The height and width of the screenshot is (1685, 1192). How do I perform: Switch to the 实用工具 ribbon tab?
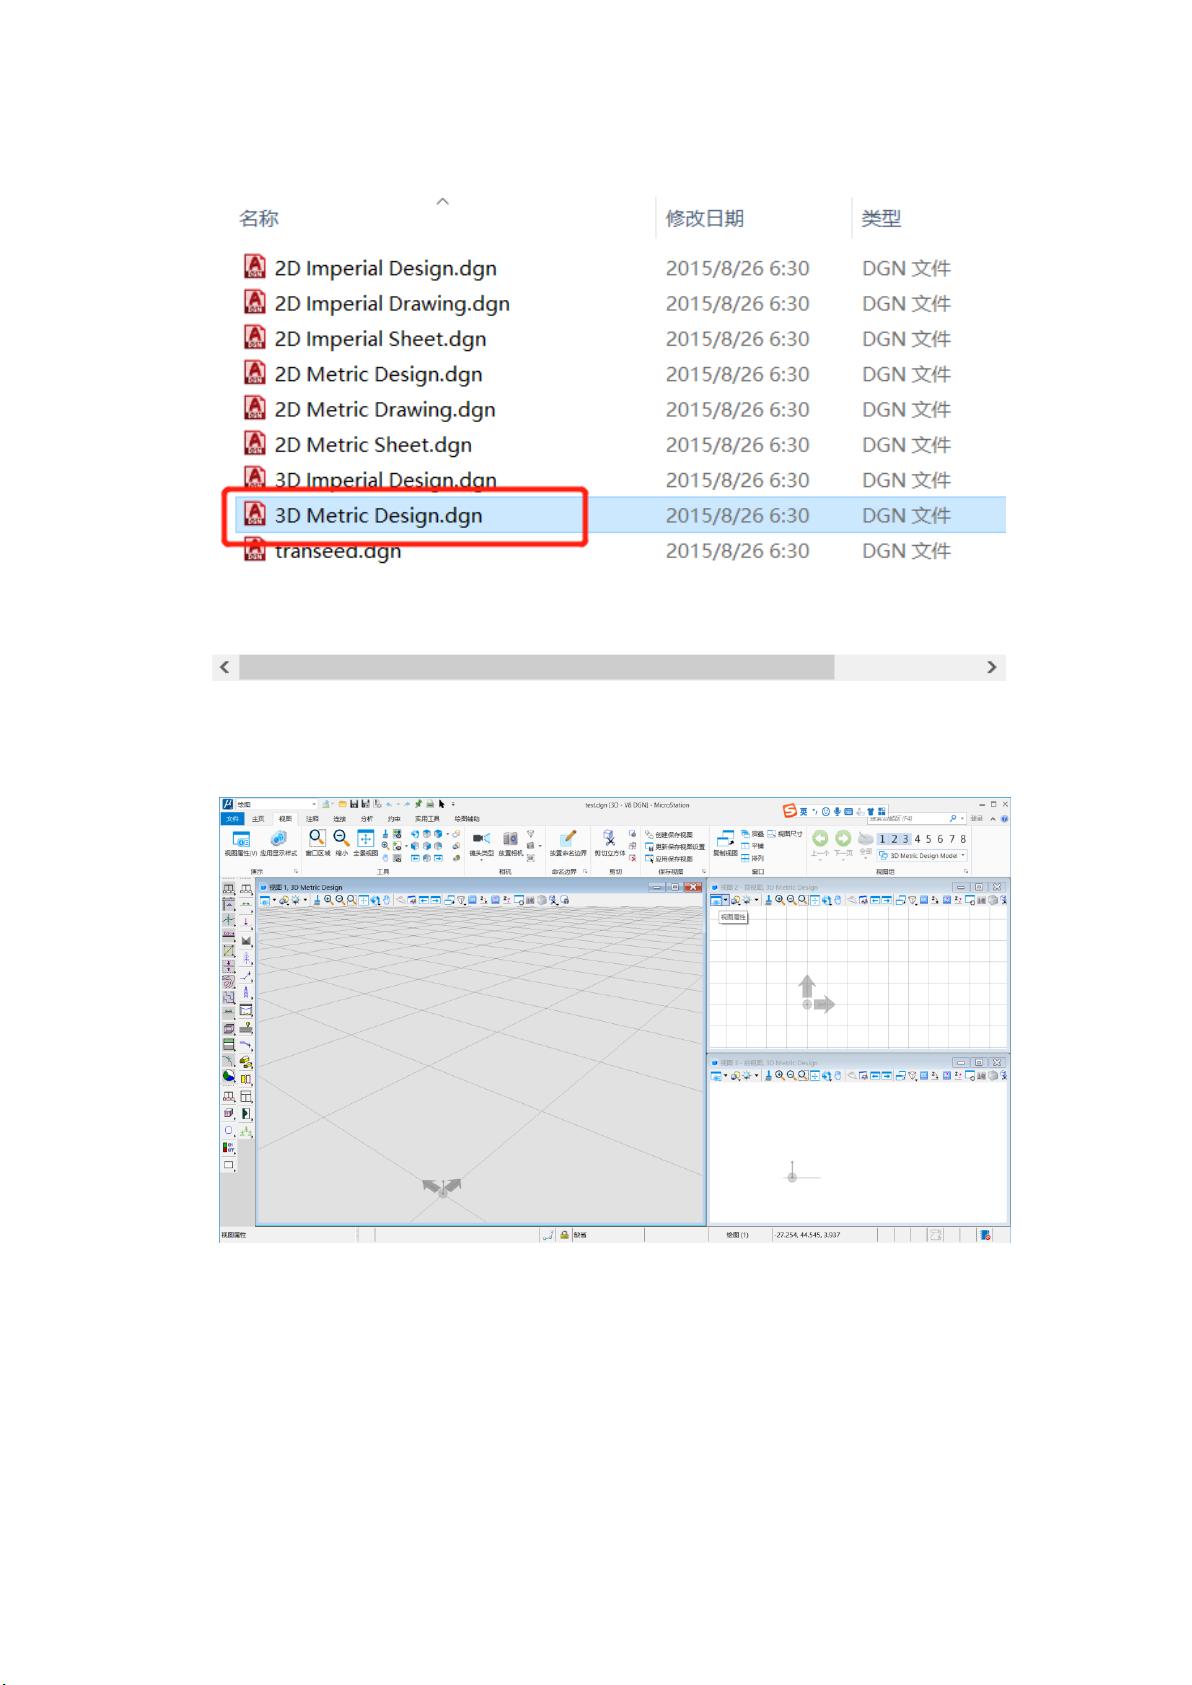427,819
